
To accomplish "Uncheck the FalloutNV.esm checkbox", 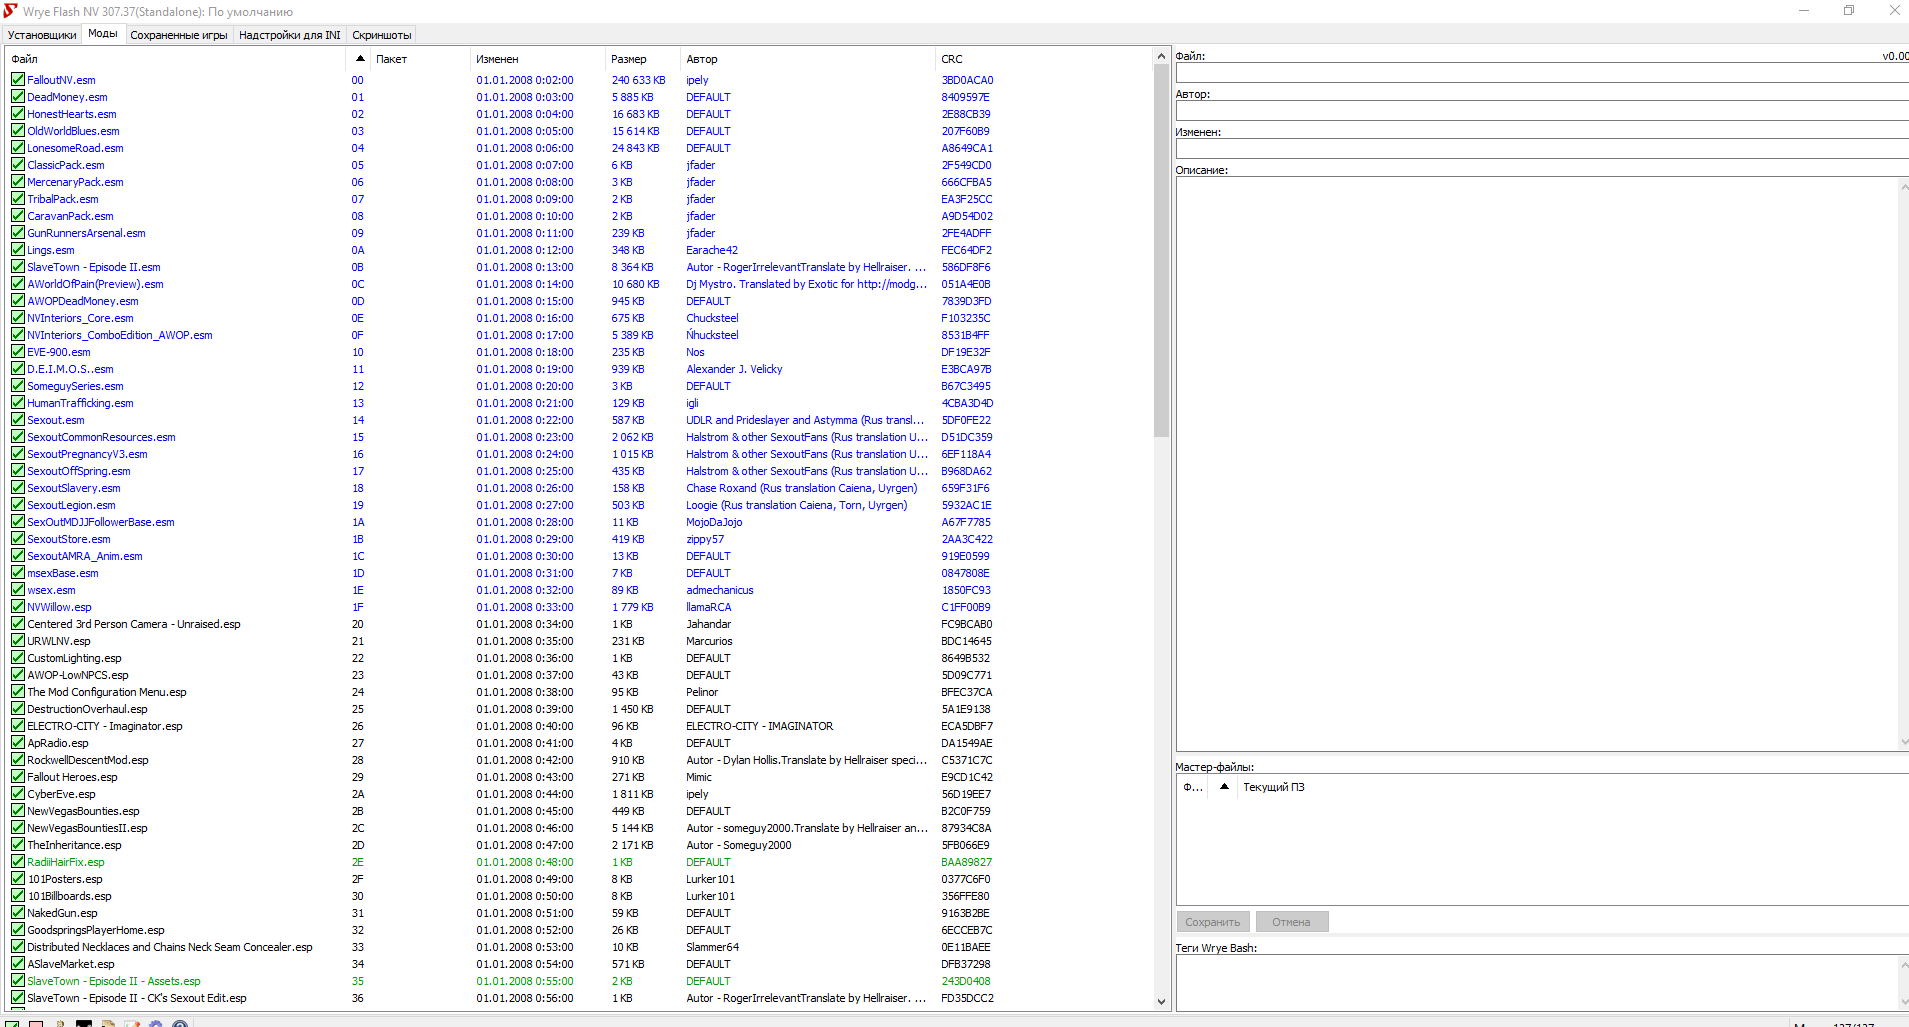I will click(18, 80).
